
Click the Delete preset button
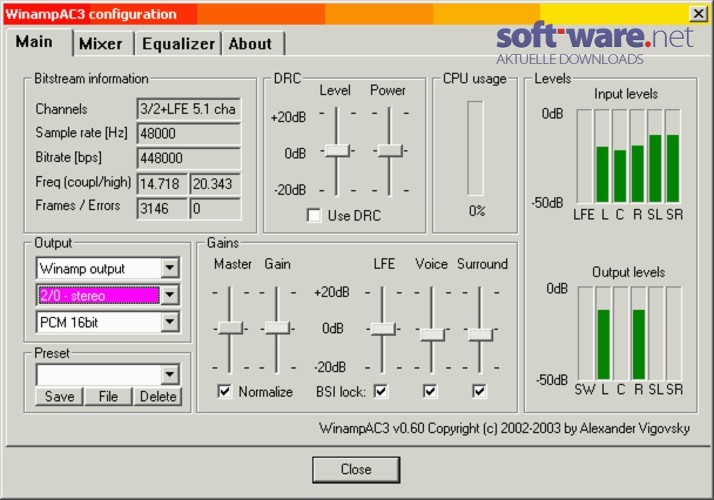(158, 396)
